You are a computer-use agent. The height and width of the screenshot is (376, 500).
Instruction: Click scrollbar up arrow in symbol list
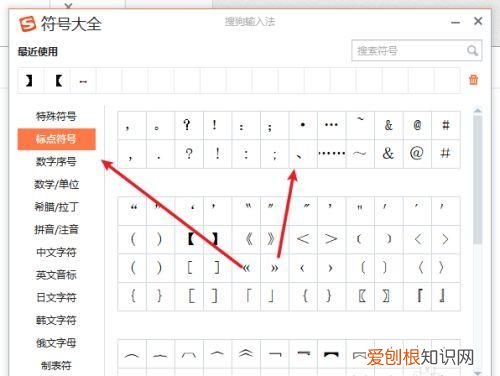[x=477, y=111]
